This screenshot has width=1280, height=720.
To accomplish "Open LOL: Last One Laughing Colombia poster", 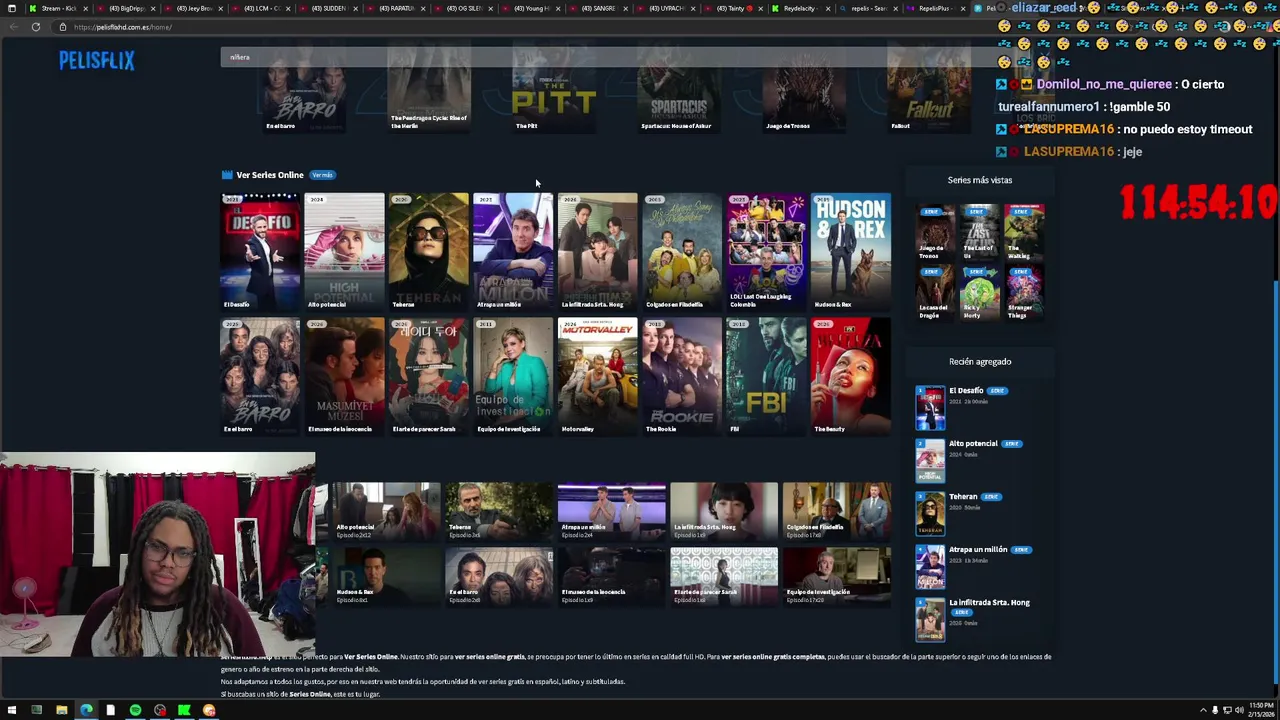I will [766, 251].
